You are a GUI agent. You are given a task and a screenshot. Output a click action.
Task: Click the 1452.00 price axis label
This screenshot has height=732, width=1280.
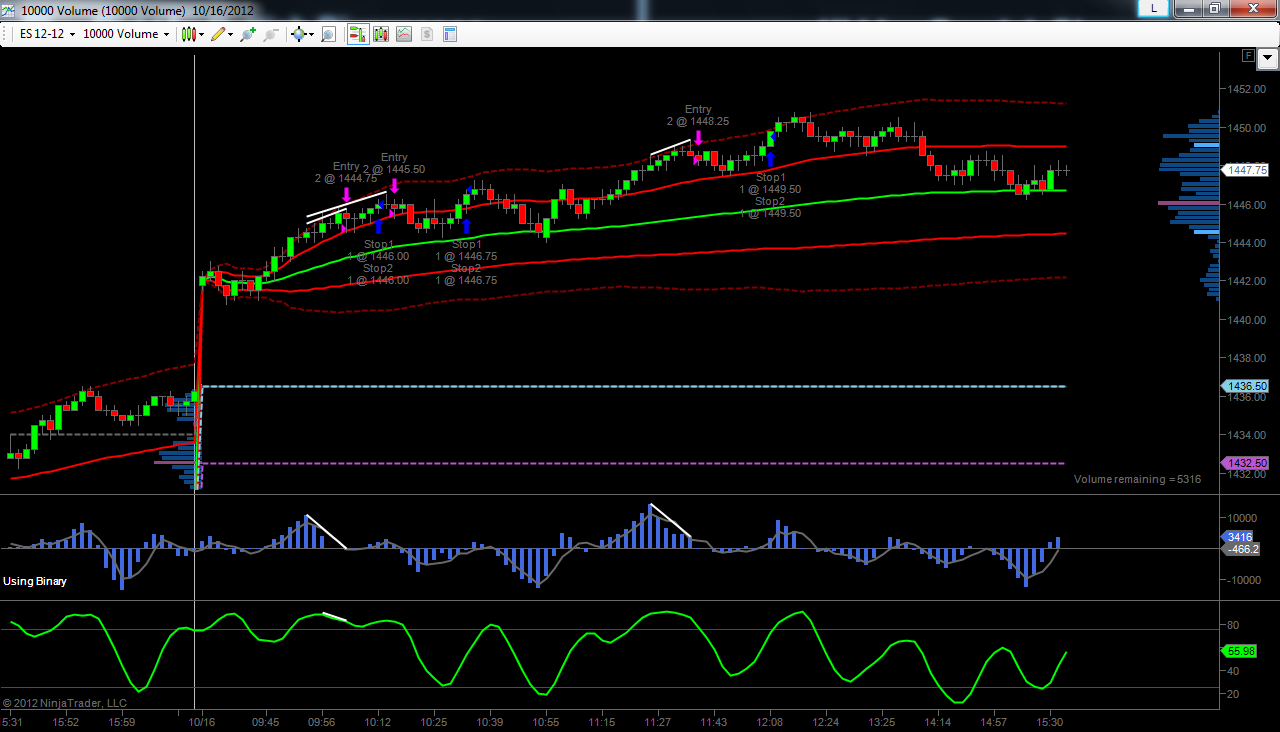(x=1247, y=90)
